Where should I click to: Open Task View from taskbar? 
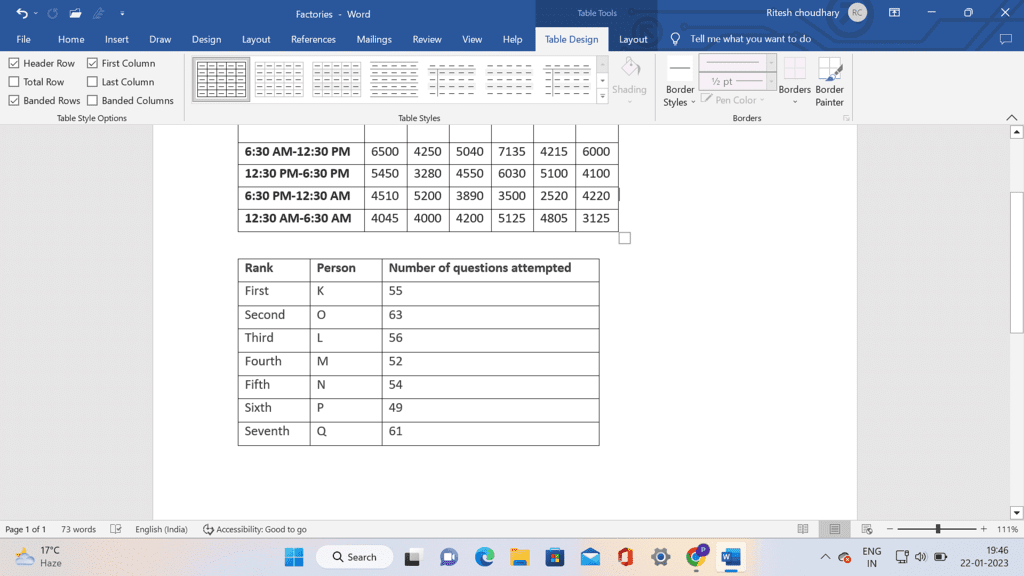(x=412, y=557)
